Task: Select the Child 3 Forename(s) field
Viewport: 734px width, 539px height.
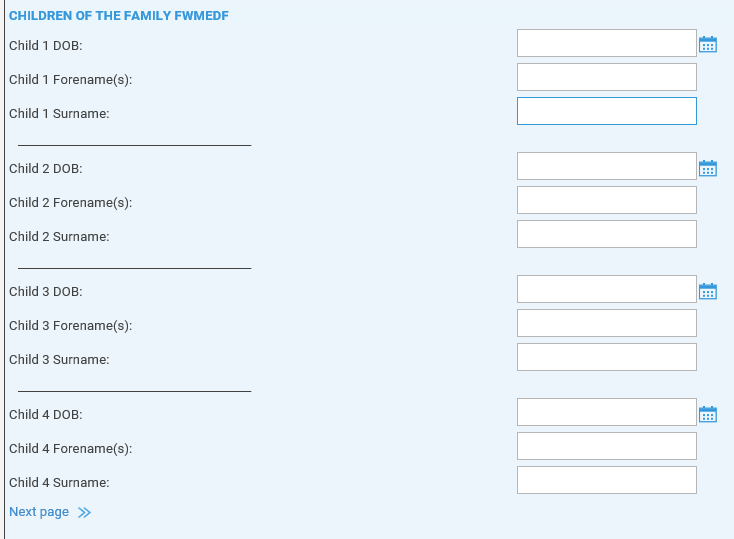Action: point(607,323)
